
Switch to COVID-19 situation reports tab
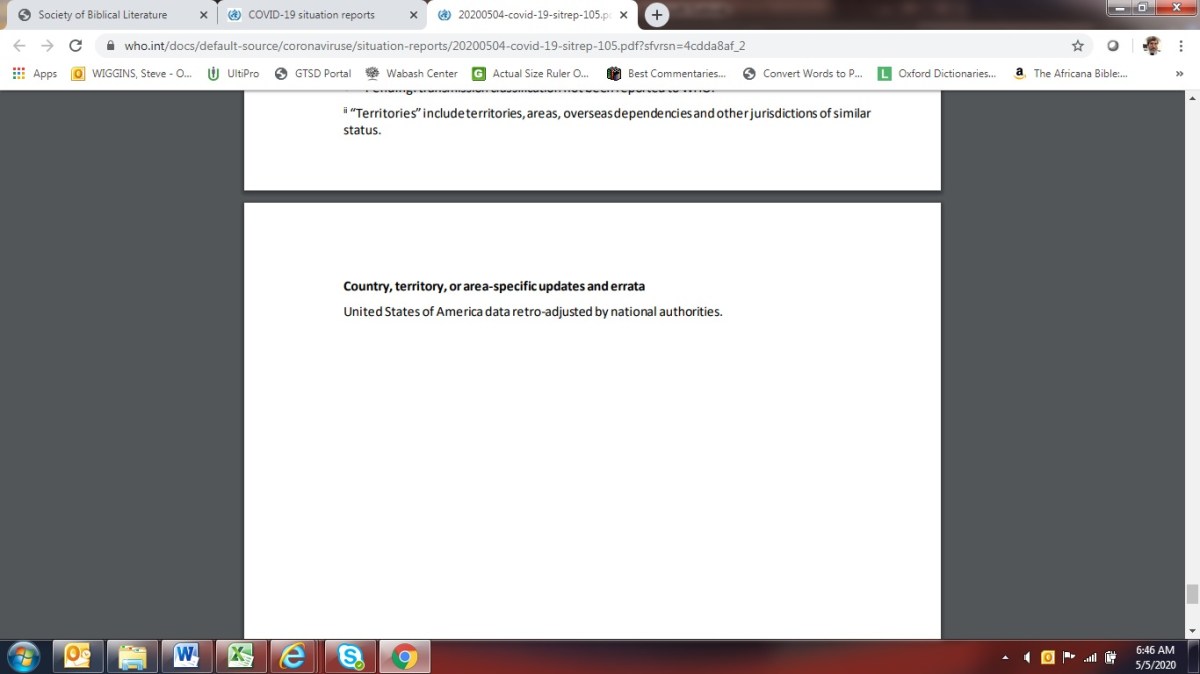coord(311,15)
